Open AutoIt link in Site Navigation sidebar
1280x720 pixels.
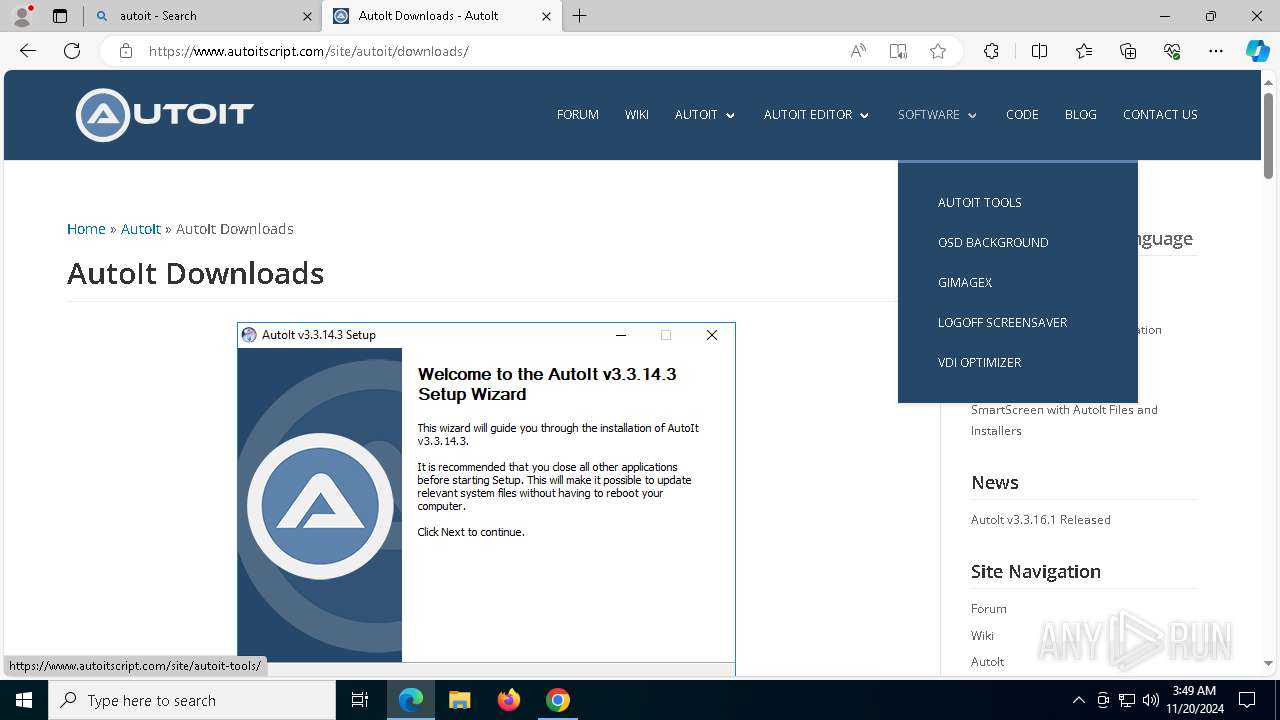tap(988, 662)
